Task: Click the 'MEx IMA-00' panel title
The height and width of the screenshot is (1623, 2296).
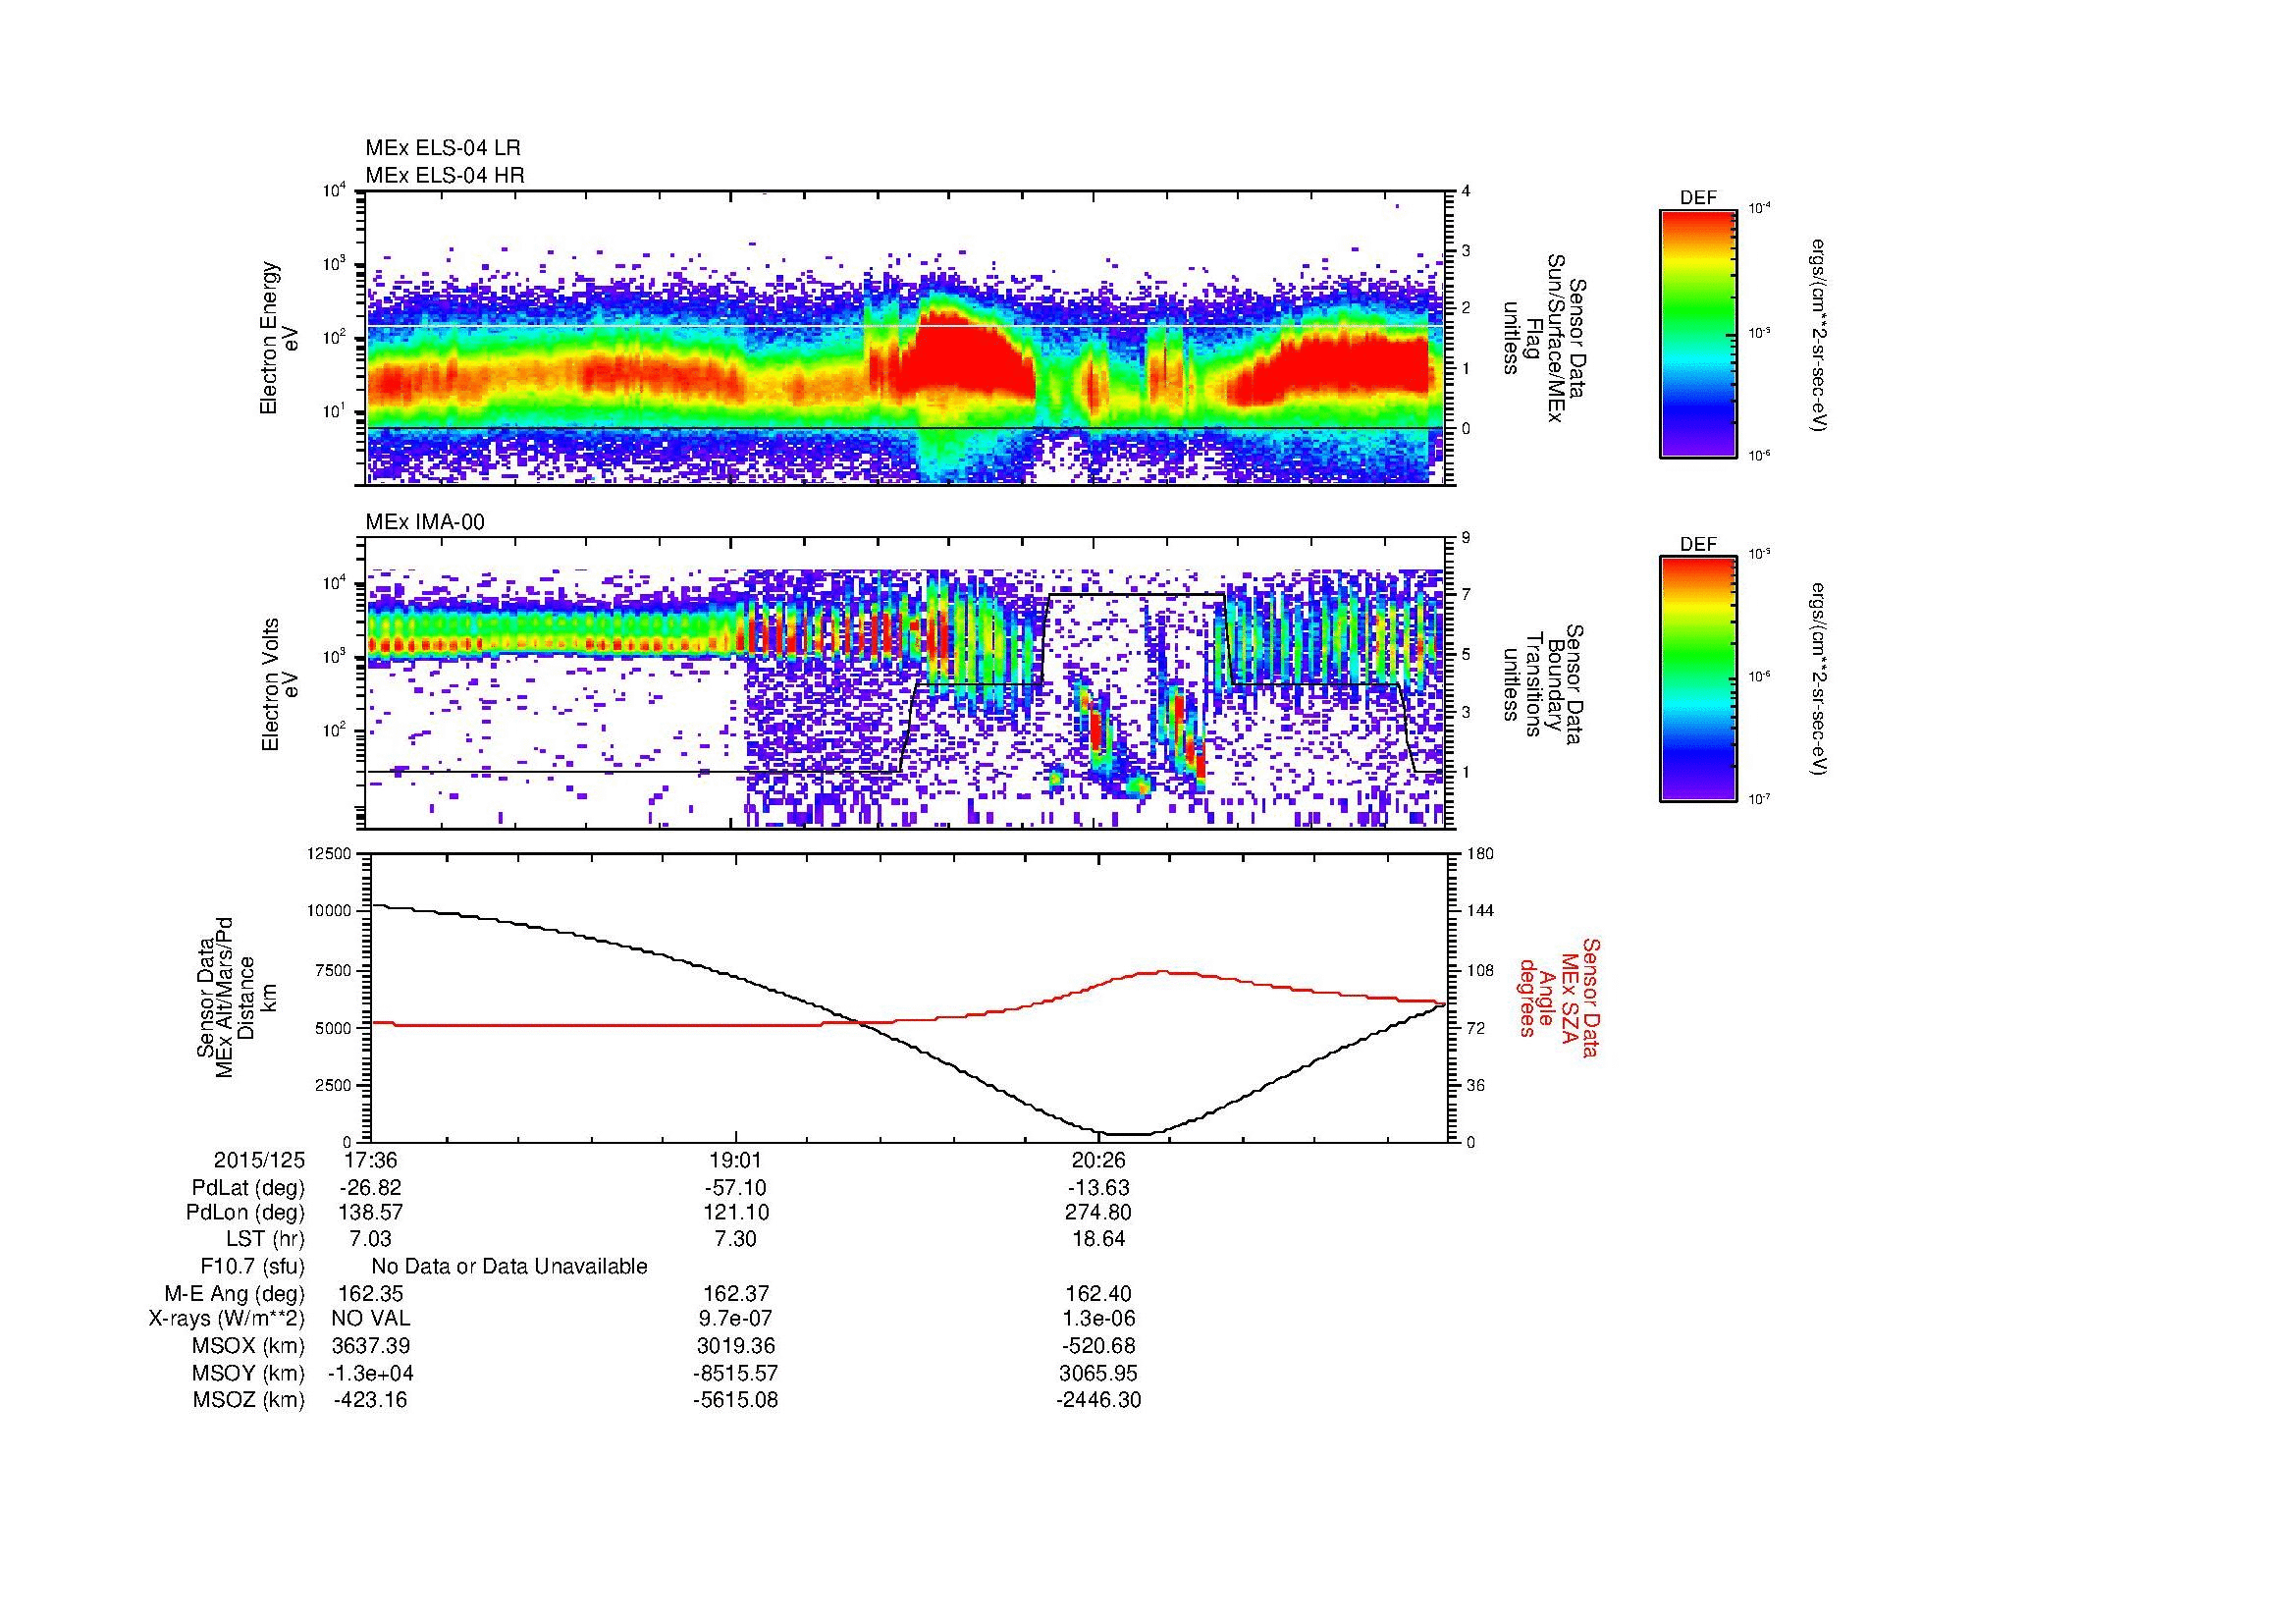Action: [x=425, y=522]
